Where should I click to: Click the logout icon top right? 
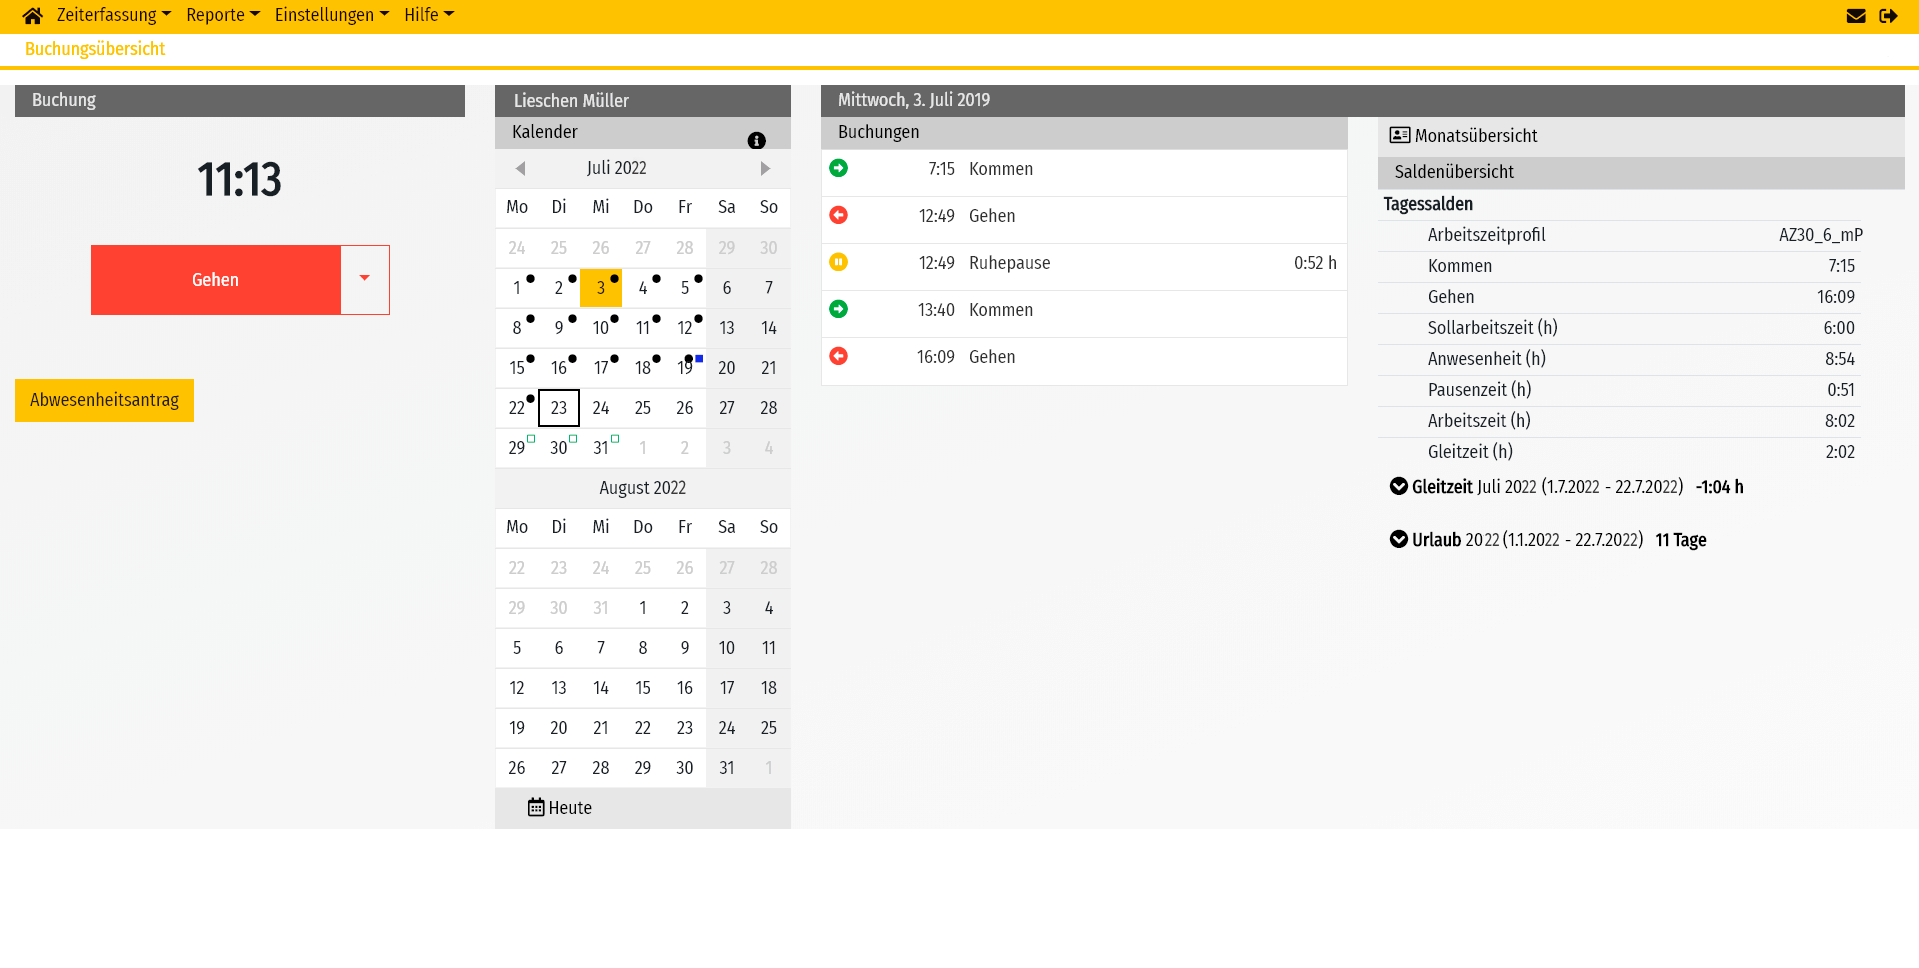coord(1889,15)
